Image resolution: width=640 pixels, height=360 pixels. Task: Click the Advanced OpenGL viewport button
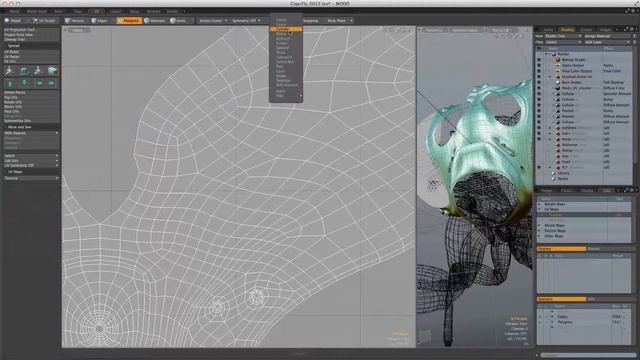tap(465, 30)
